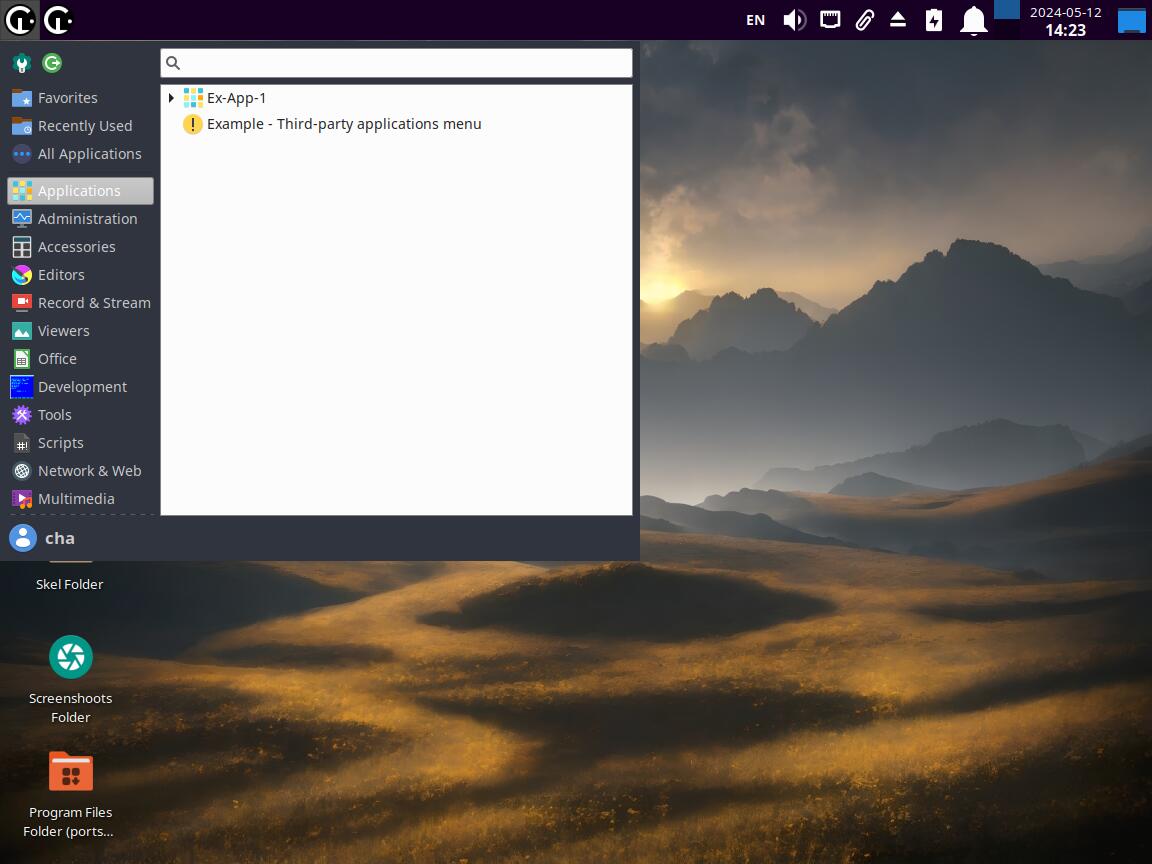
Task: Click the Administration monitor icon
Action: (22, 219)
